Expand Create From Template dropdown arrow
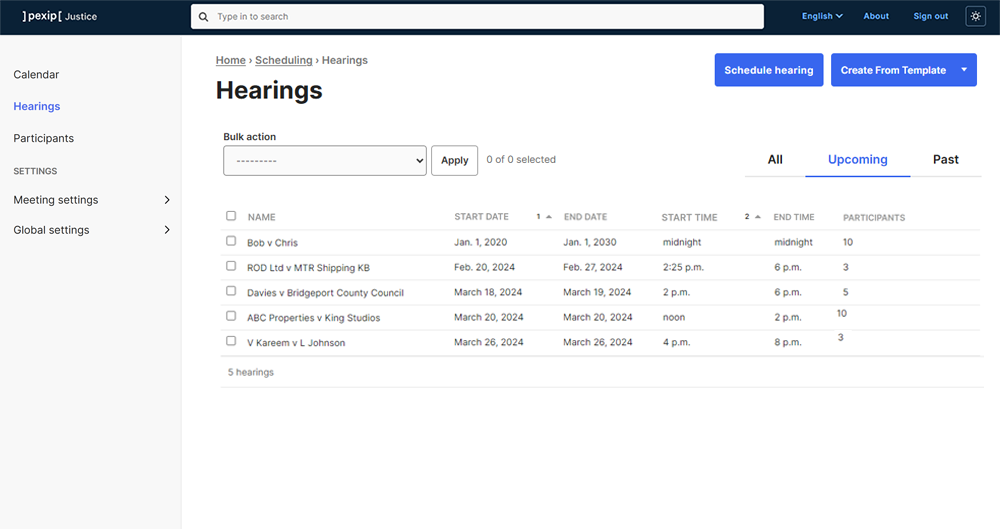The height and width of the screenshot is (529, 1000). pyautogui.click(x=964, y=70)
